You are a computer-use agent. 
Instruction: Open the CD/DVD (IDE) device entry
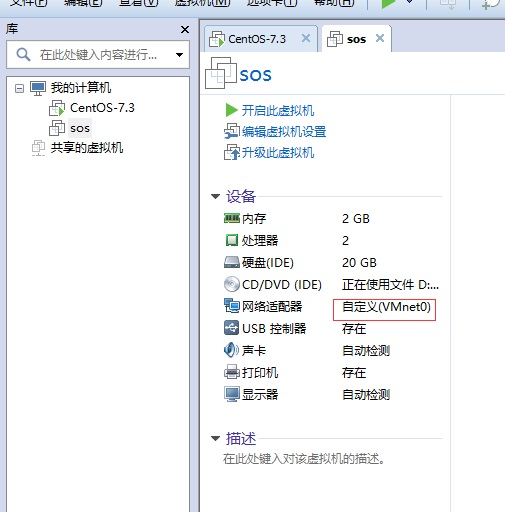tap(282, 285)
